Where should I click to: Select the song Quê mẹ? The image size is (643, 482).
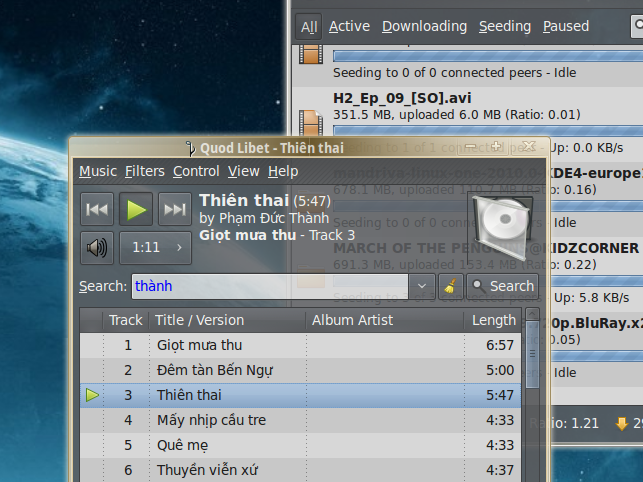click(300, 445)
